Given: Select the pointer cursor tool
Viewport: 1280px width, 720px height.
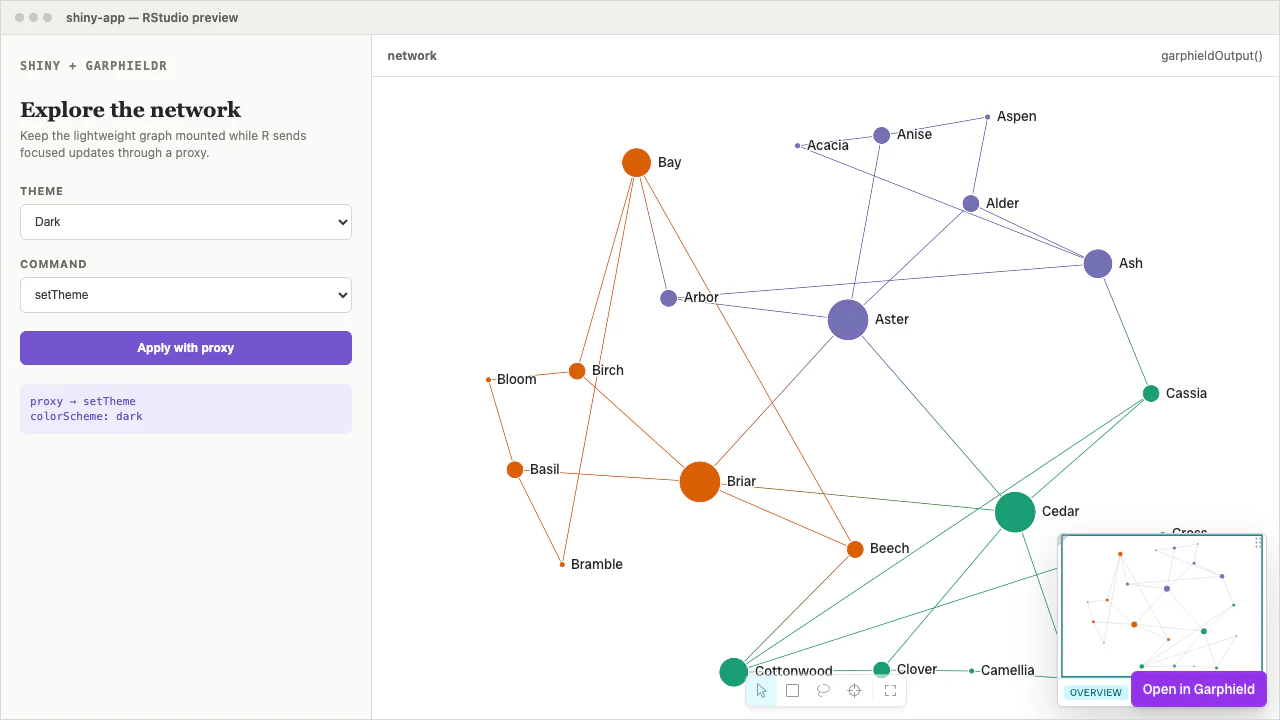Looking at the screenshot, I should (762, 691).
